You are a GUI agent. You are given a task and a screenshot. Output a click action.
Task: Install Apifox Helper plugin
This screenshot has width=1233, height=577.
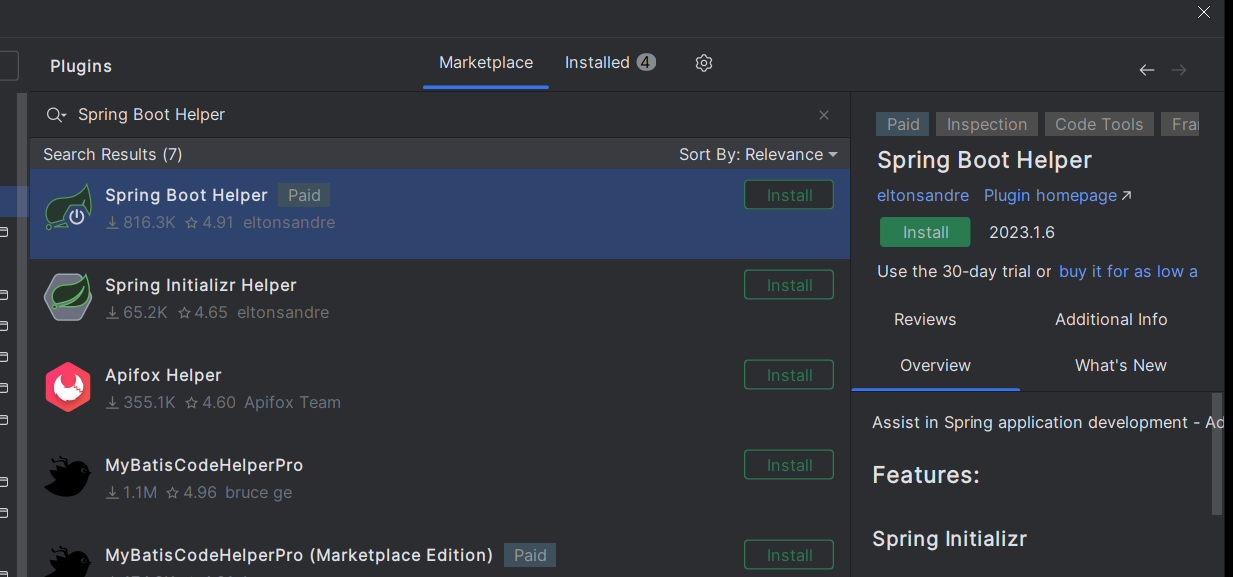(x=789, y=375)
